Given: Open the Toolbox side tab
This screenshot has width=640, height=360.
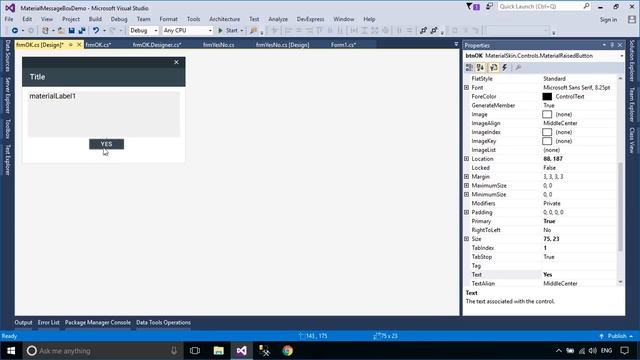Looking at the screenshot, I should 7,129.
